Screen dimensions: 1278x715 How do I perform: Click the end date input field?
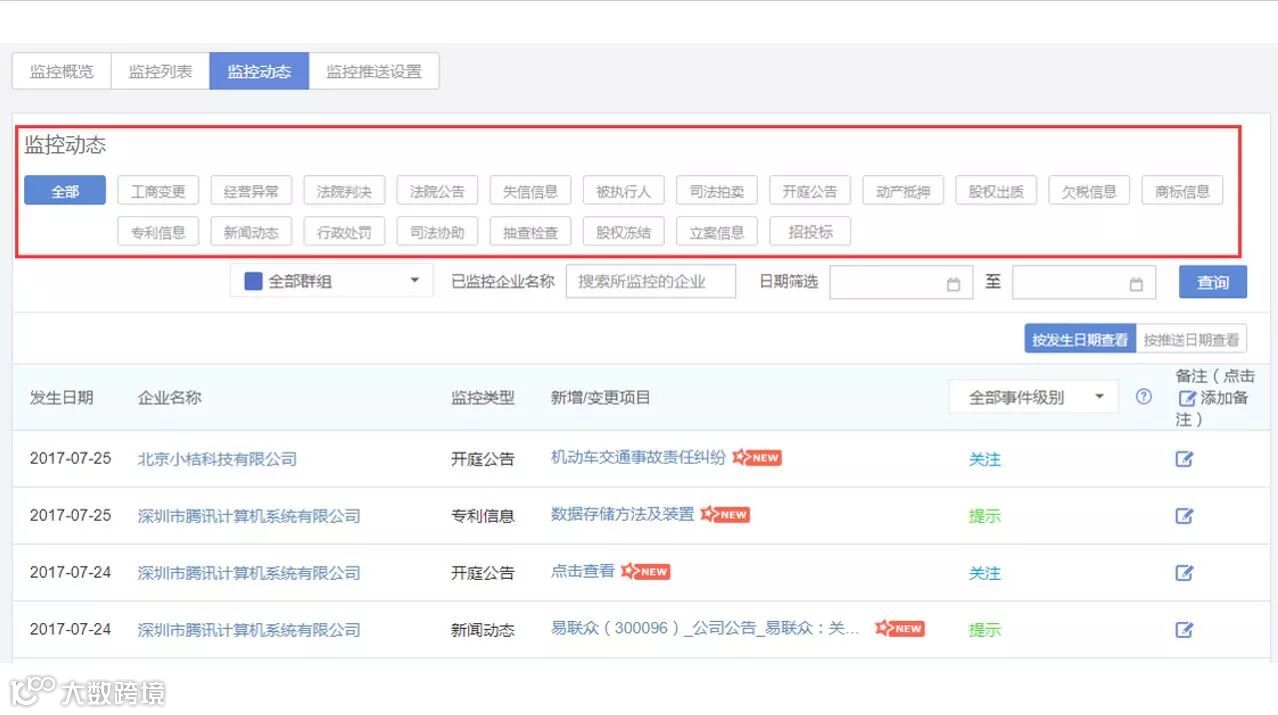(x=1084, y=283)
